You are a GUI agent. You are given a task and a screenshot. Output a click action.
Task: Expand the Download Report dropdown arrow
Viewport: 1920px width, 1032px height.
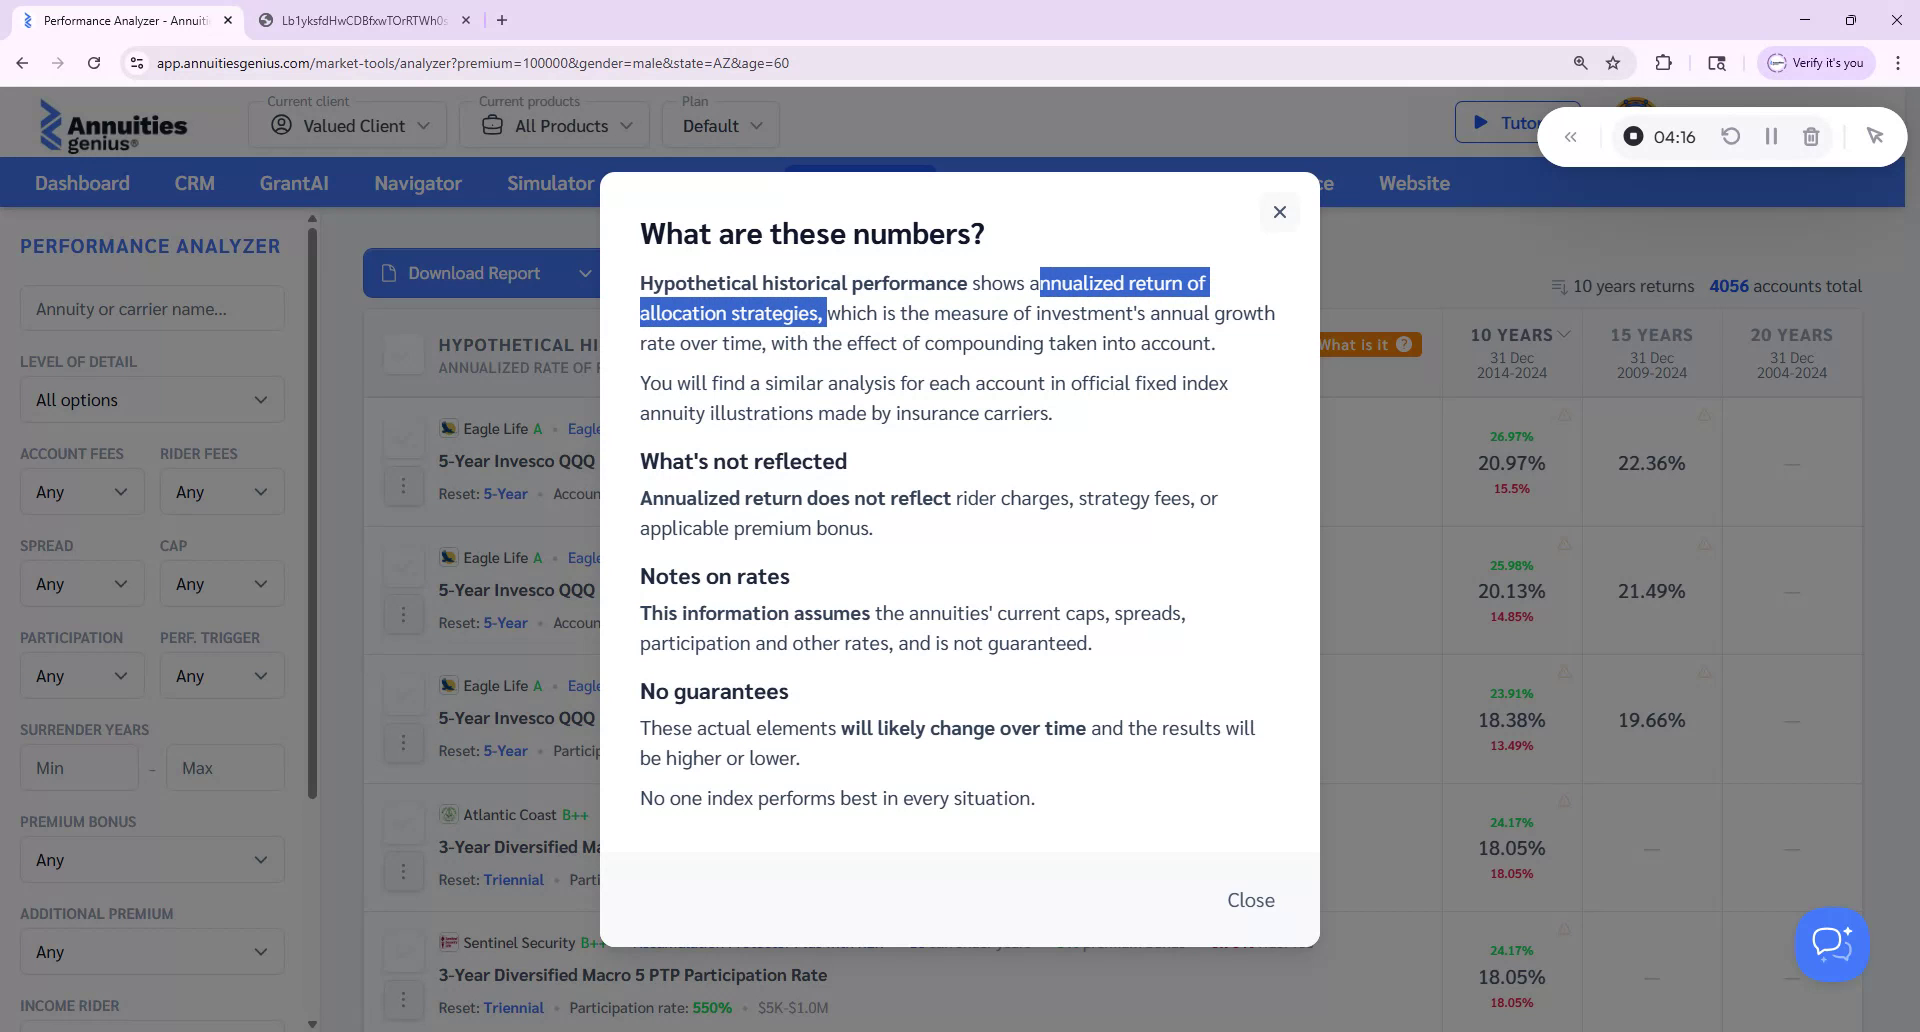coord(586,273)
